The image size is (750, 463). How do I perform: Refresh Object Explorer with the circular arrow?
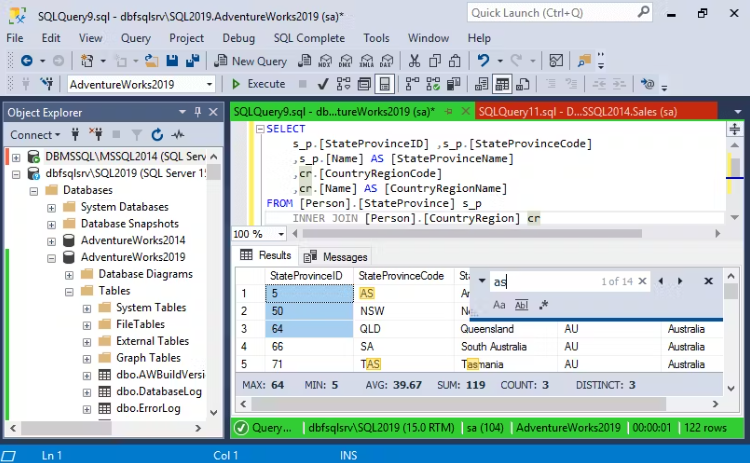157,135
